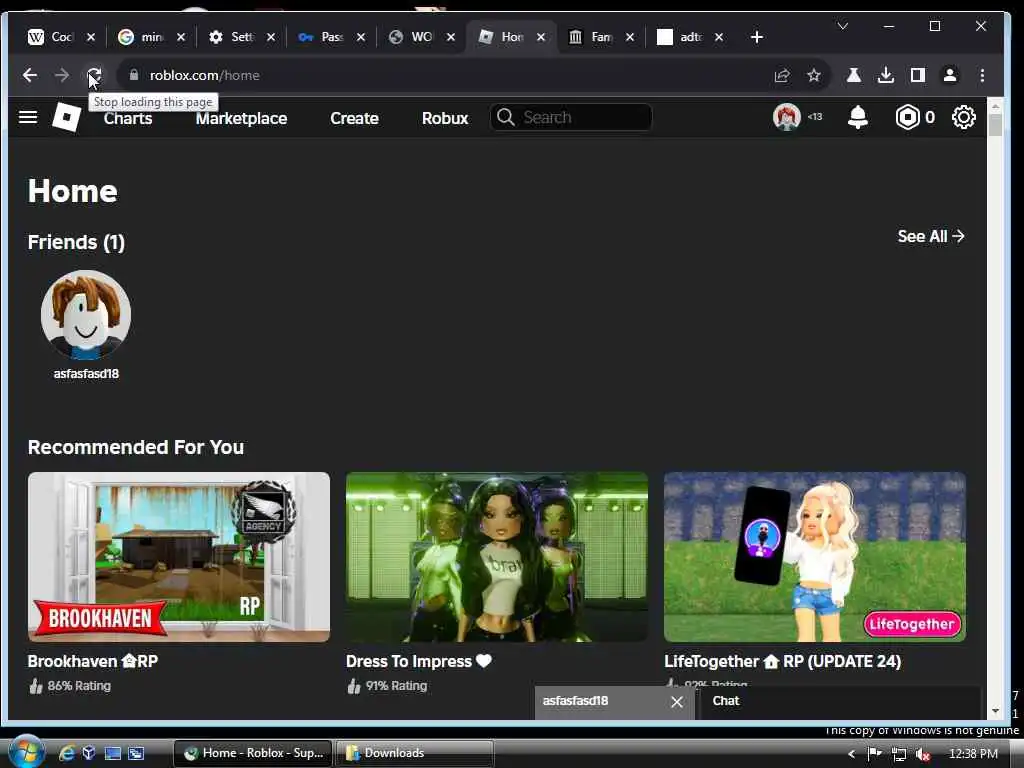Open the Roblox settings gear
This screenshot has width=1024, height=768.
pyautogui.click(x=963, y=118)
